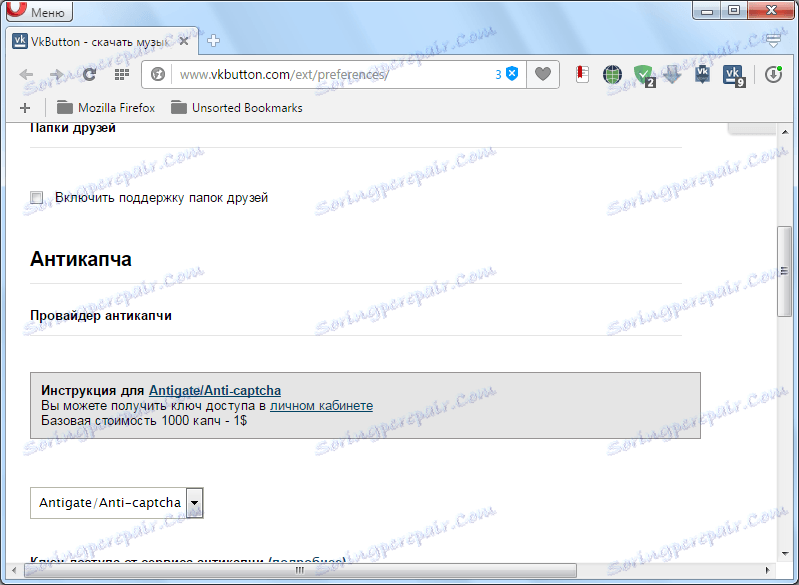The height and width of the screenshot is (585, 799).
Task: Reload the current page
Action: [x=90, y=74]
